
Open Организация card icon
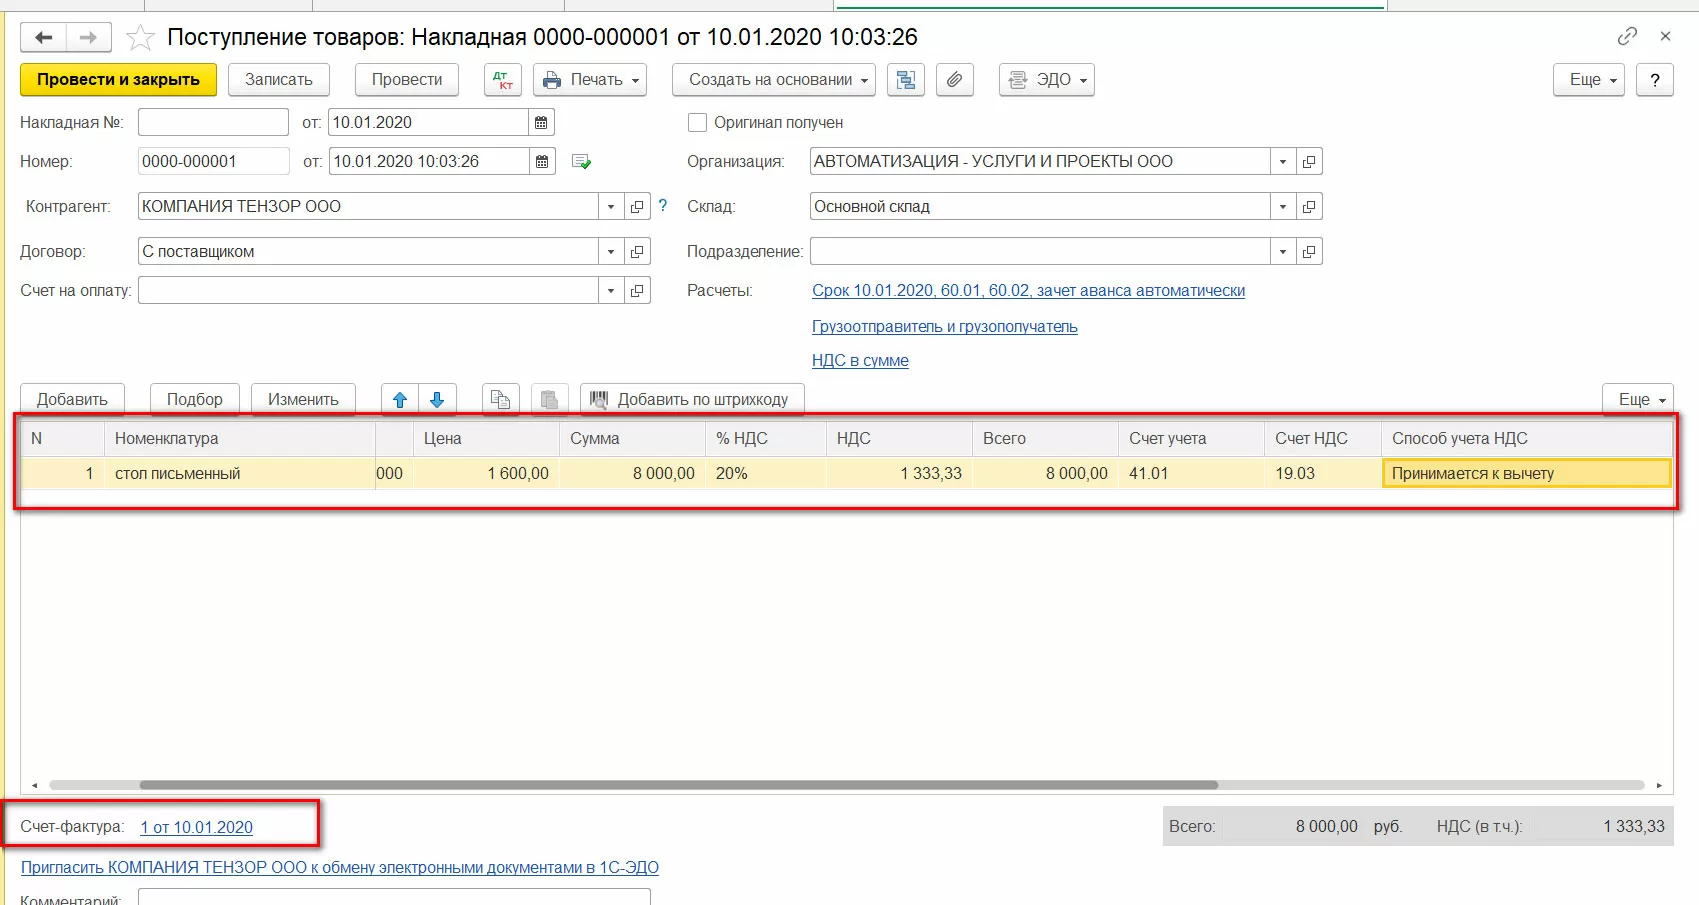click(1309, 161)
